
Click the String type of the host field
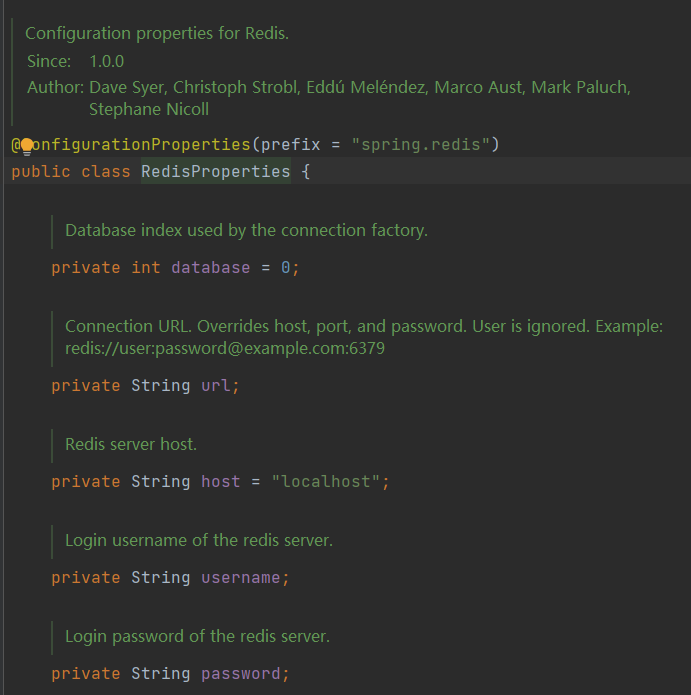160,482
